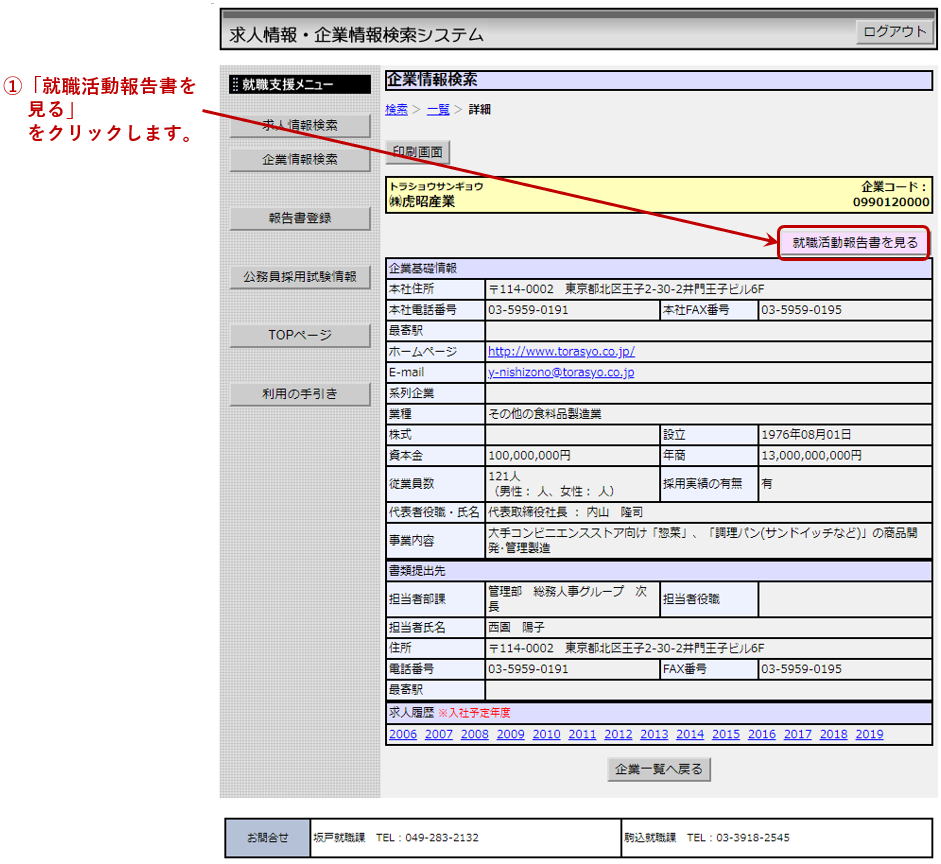Viewport: 941px width, 864px height.
Task: Open the 2006 job history link
Action: tap(403, 734)
